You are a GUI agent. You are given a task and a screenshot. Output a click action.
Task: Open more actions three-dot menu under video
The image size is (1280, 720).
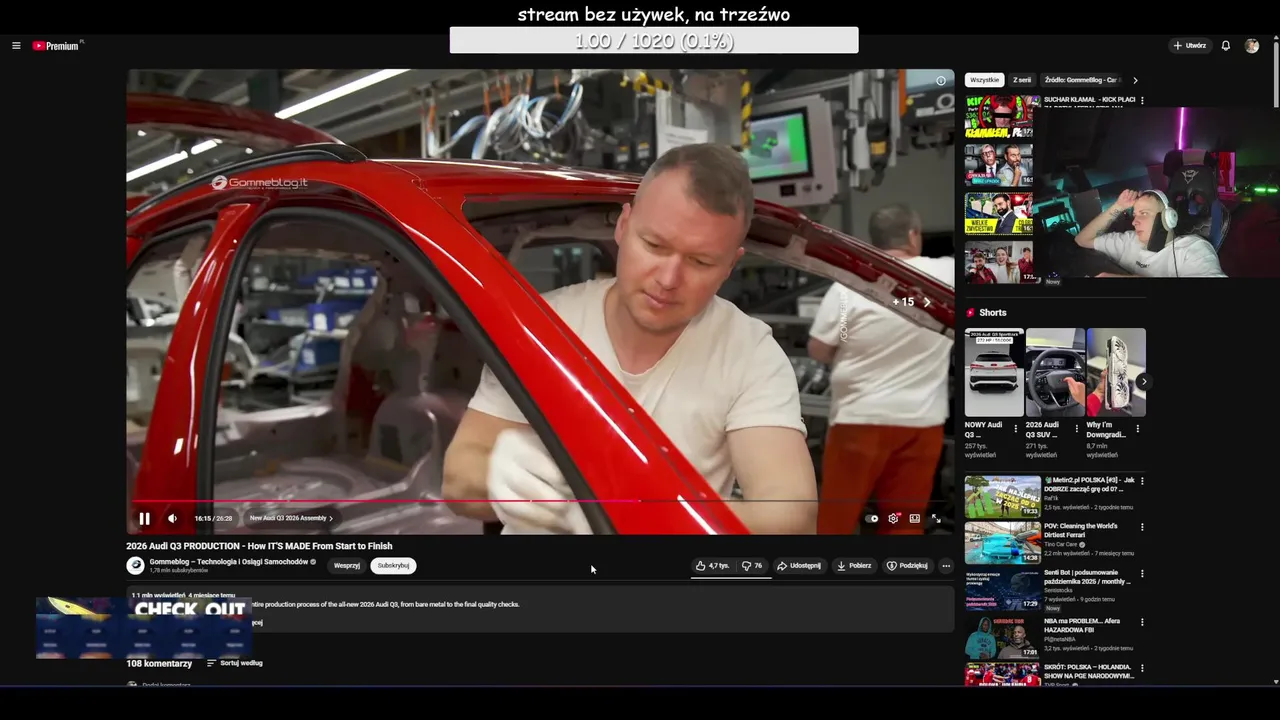click(x=946, y=566)
